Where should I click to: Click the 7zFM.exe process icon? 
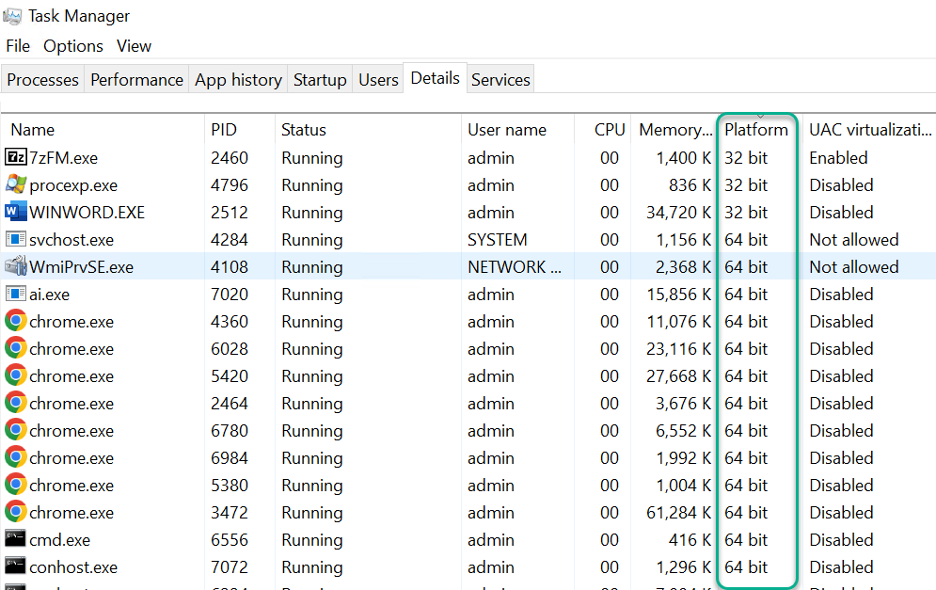[x=16, y=158]
